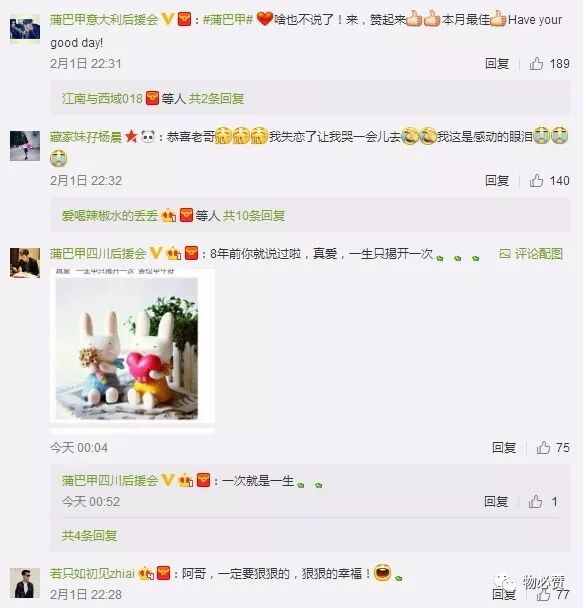Screen dimensions: 583x608
Task: Open the #蒲巴甲# hashtag topic
Action: tap(228, 19)
